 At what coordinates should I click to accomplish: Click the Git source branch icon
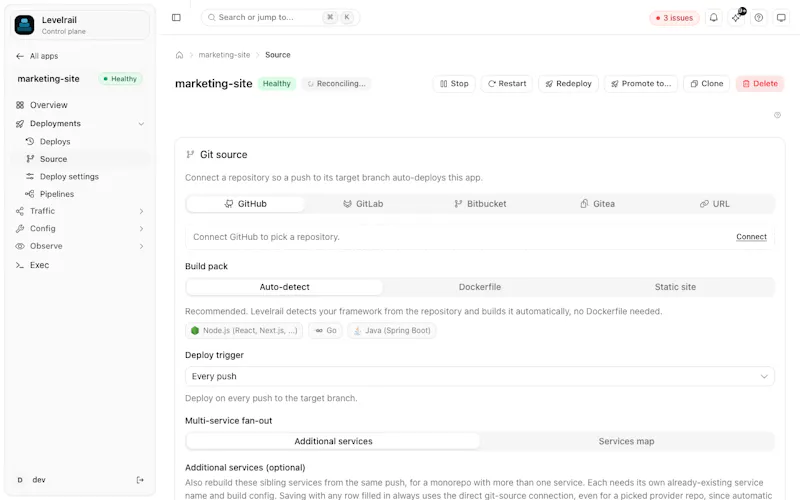[x=190, y=154]
